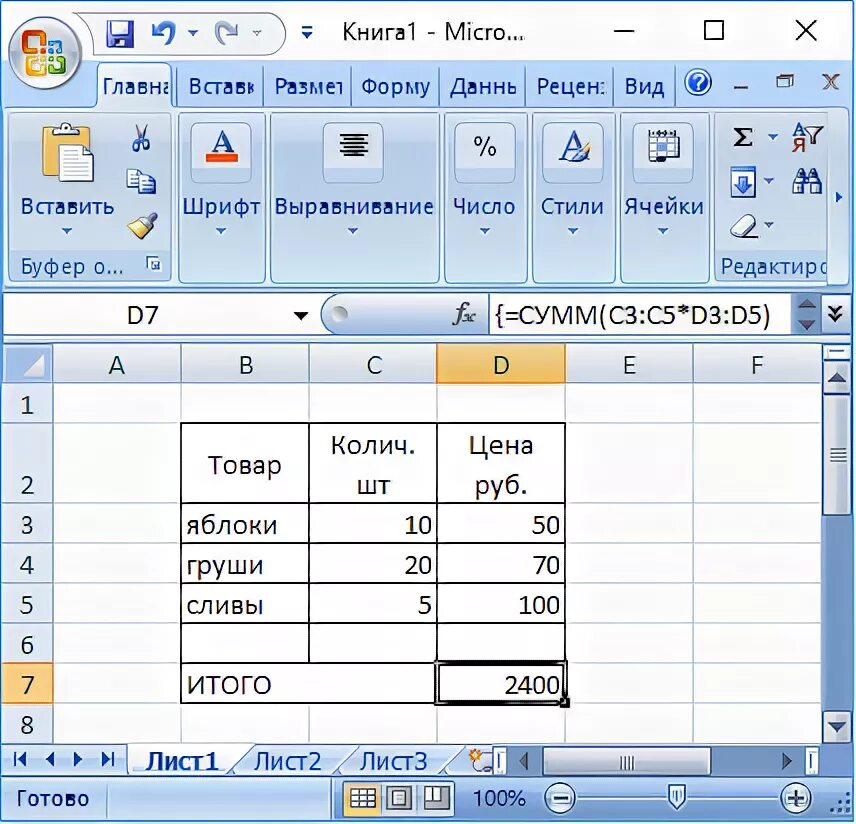Open the Разметка ribbon tab
The height and width of the screenshot is (824, 856).
point(308,86)
